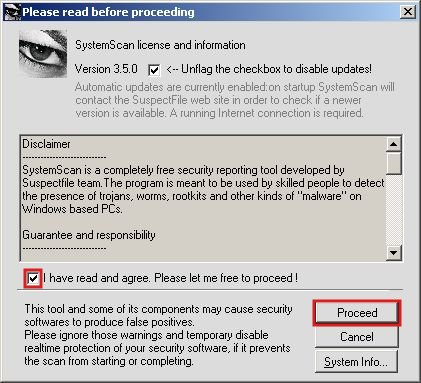Click the scrollbar thumb in the disclaimer box
Screen dimensions: 421x383
[394, 163]
